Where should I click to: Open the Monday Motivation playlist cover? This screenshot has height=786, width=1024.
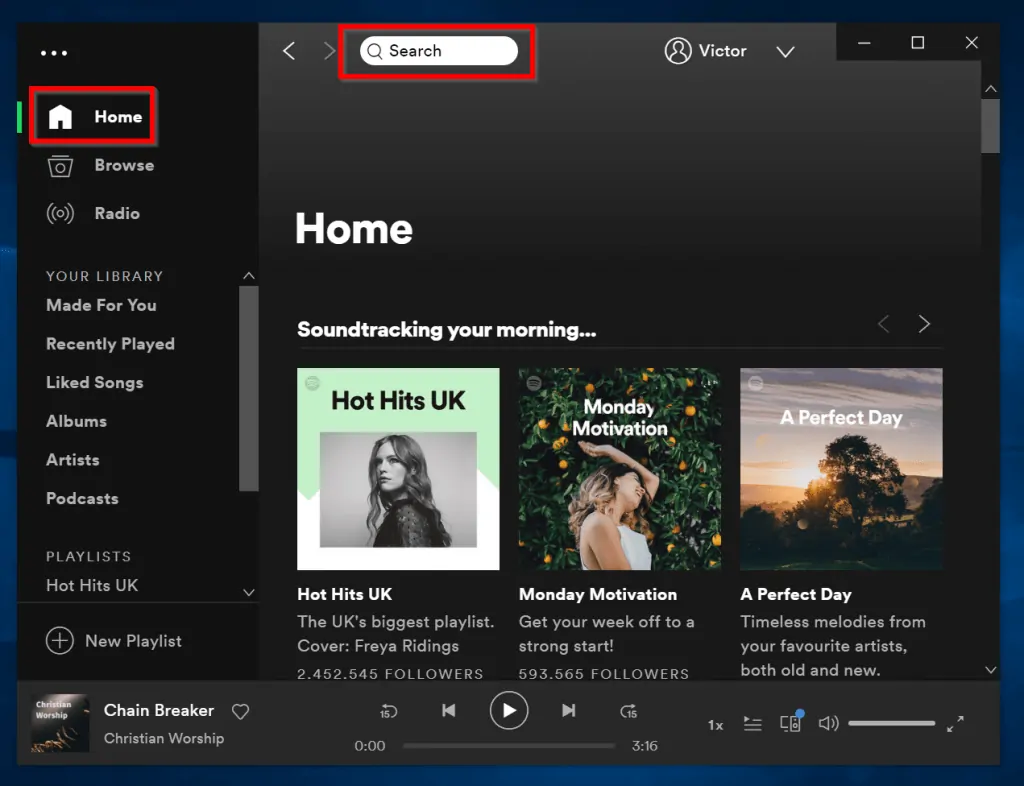click(619, 469)
